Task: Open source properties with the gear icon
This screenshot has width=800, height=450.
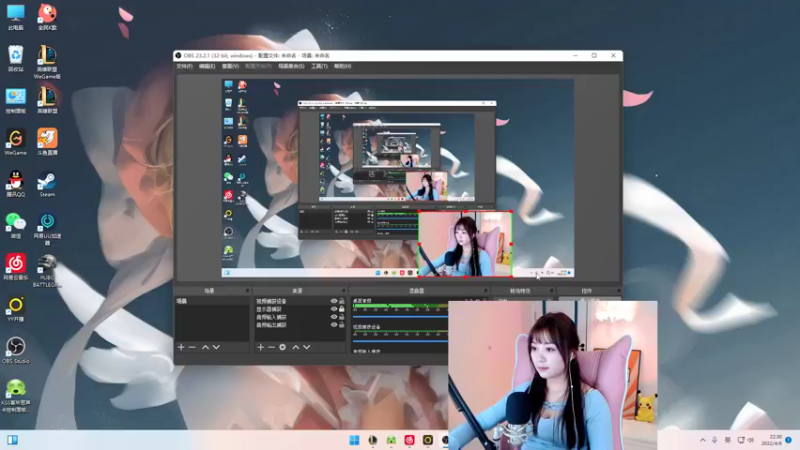Action: [283, 347]
